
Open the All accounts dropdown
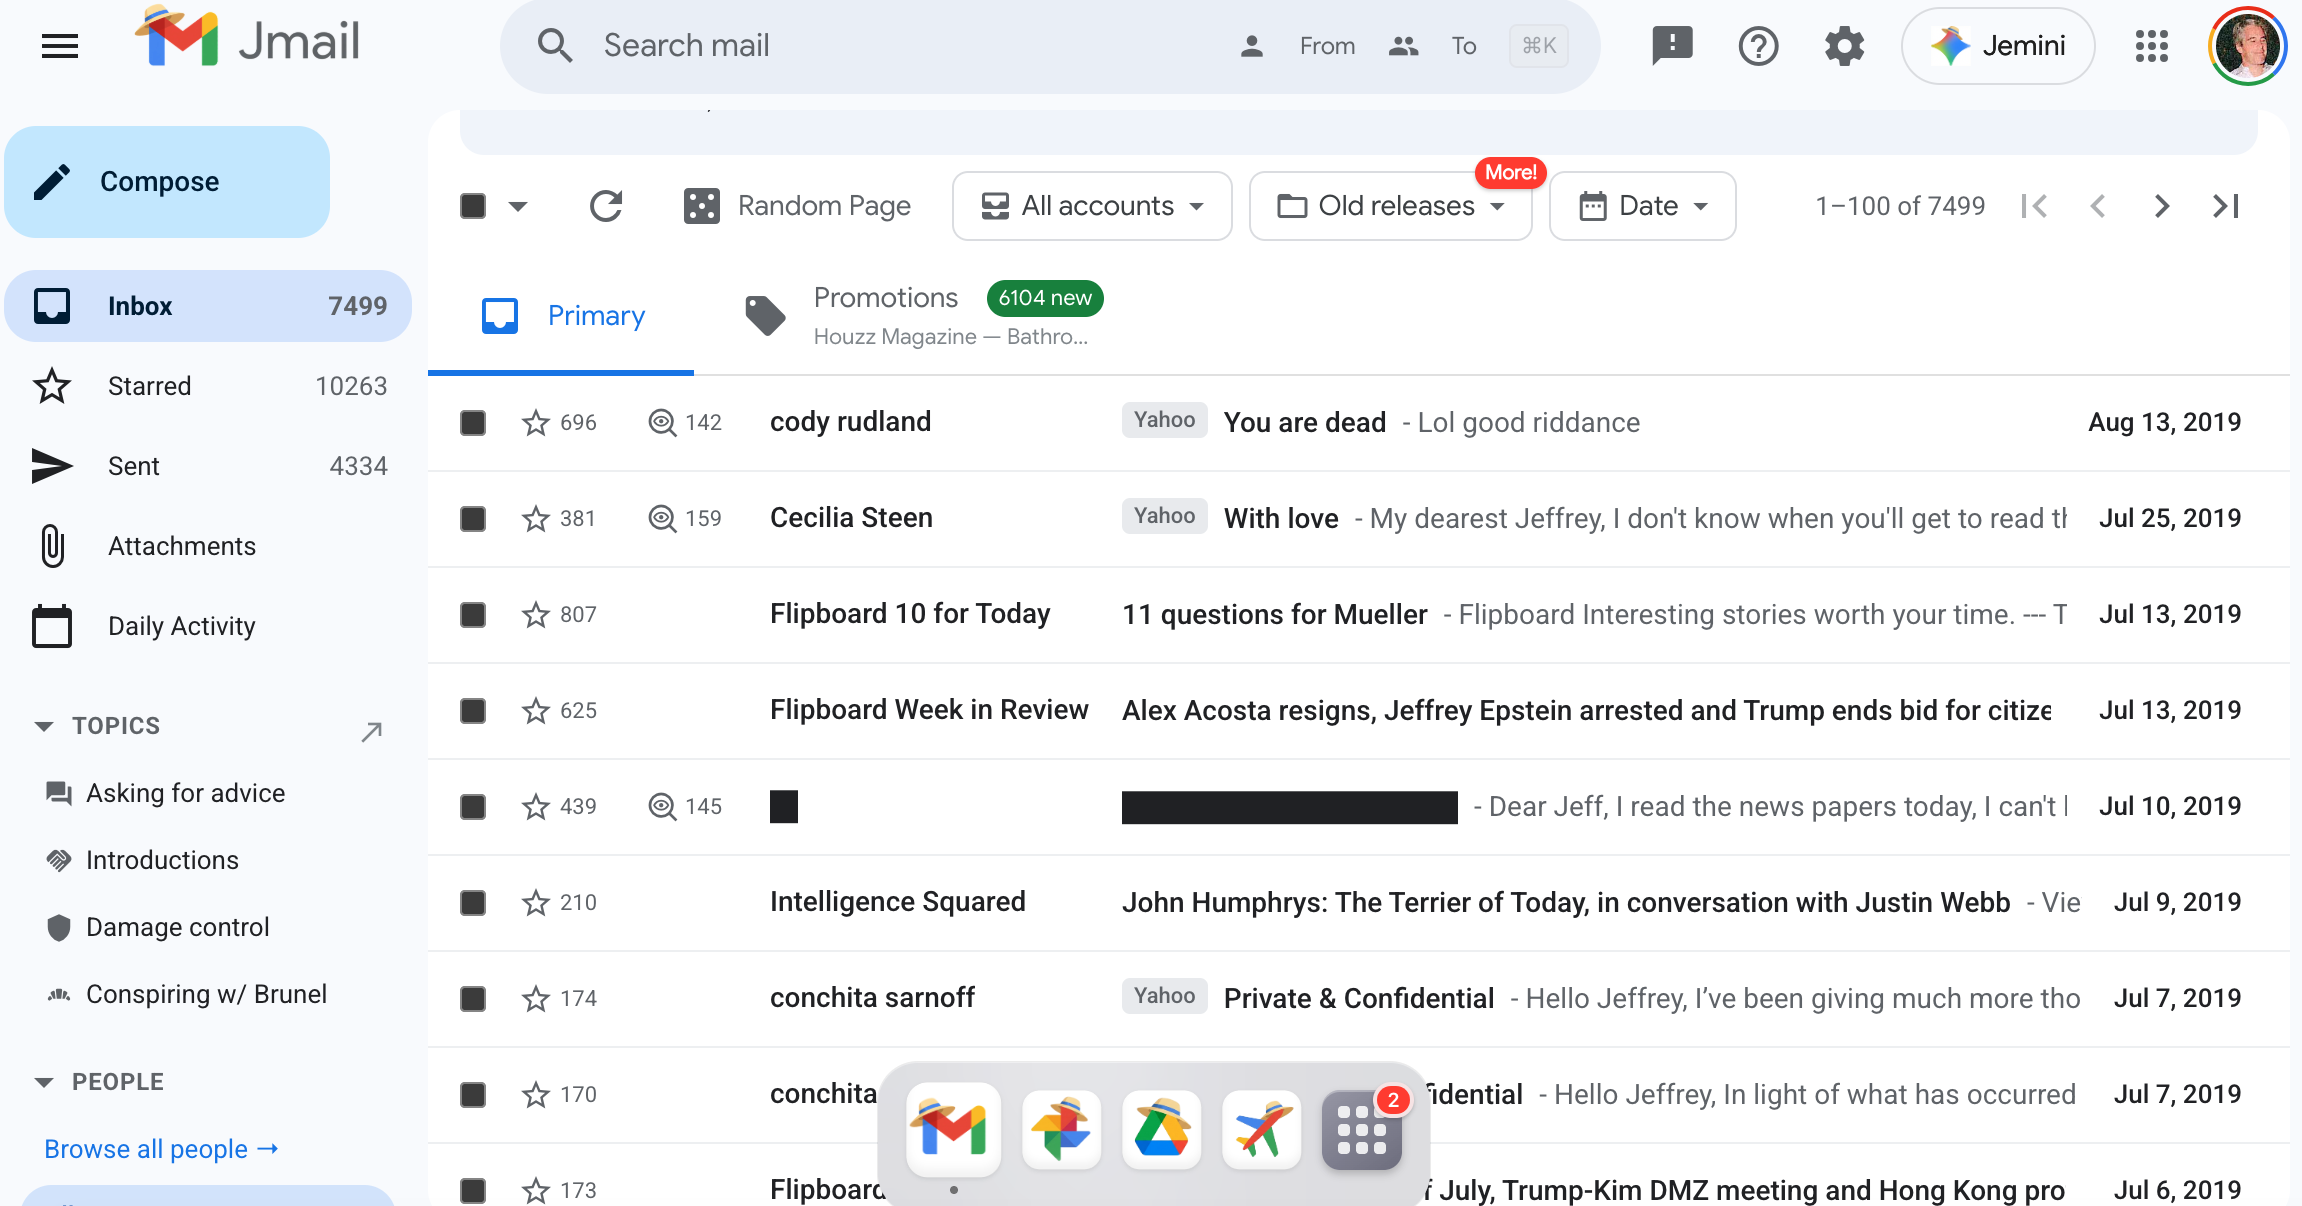tap(1092, 206)
